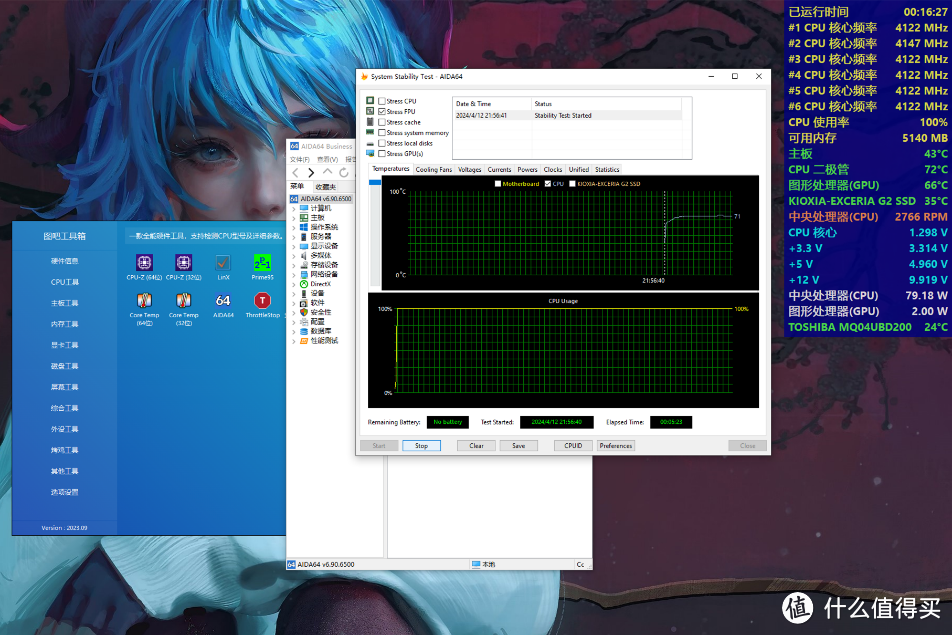Open the Statistics tab

(607, 169)
